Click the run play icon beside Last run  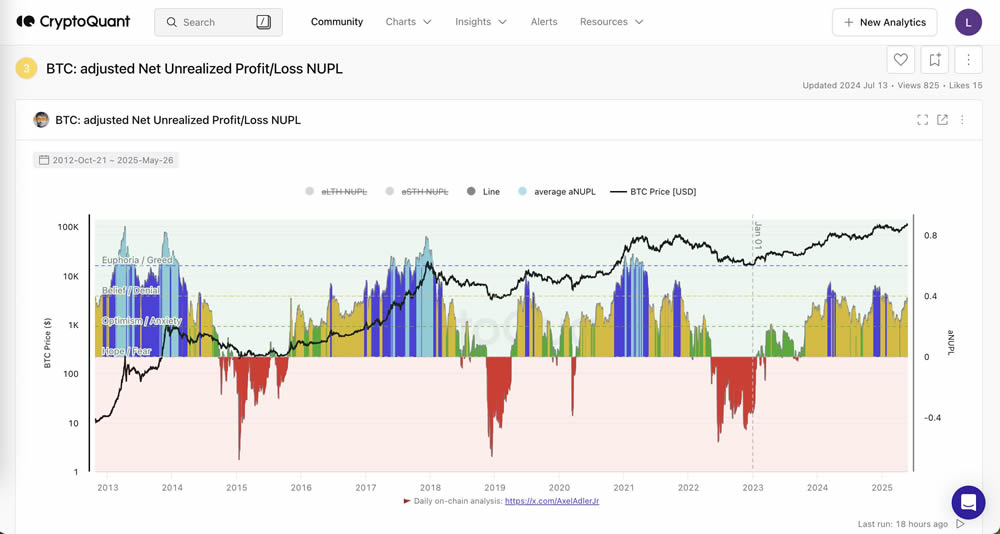[x=961, y=524]
